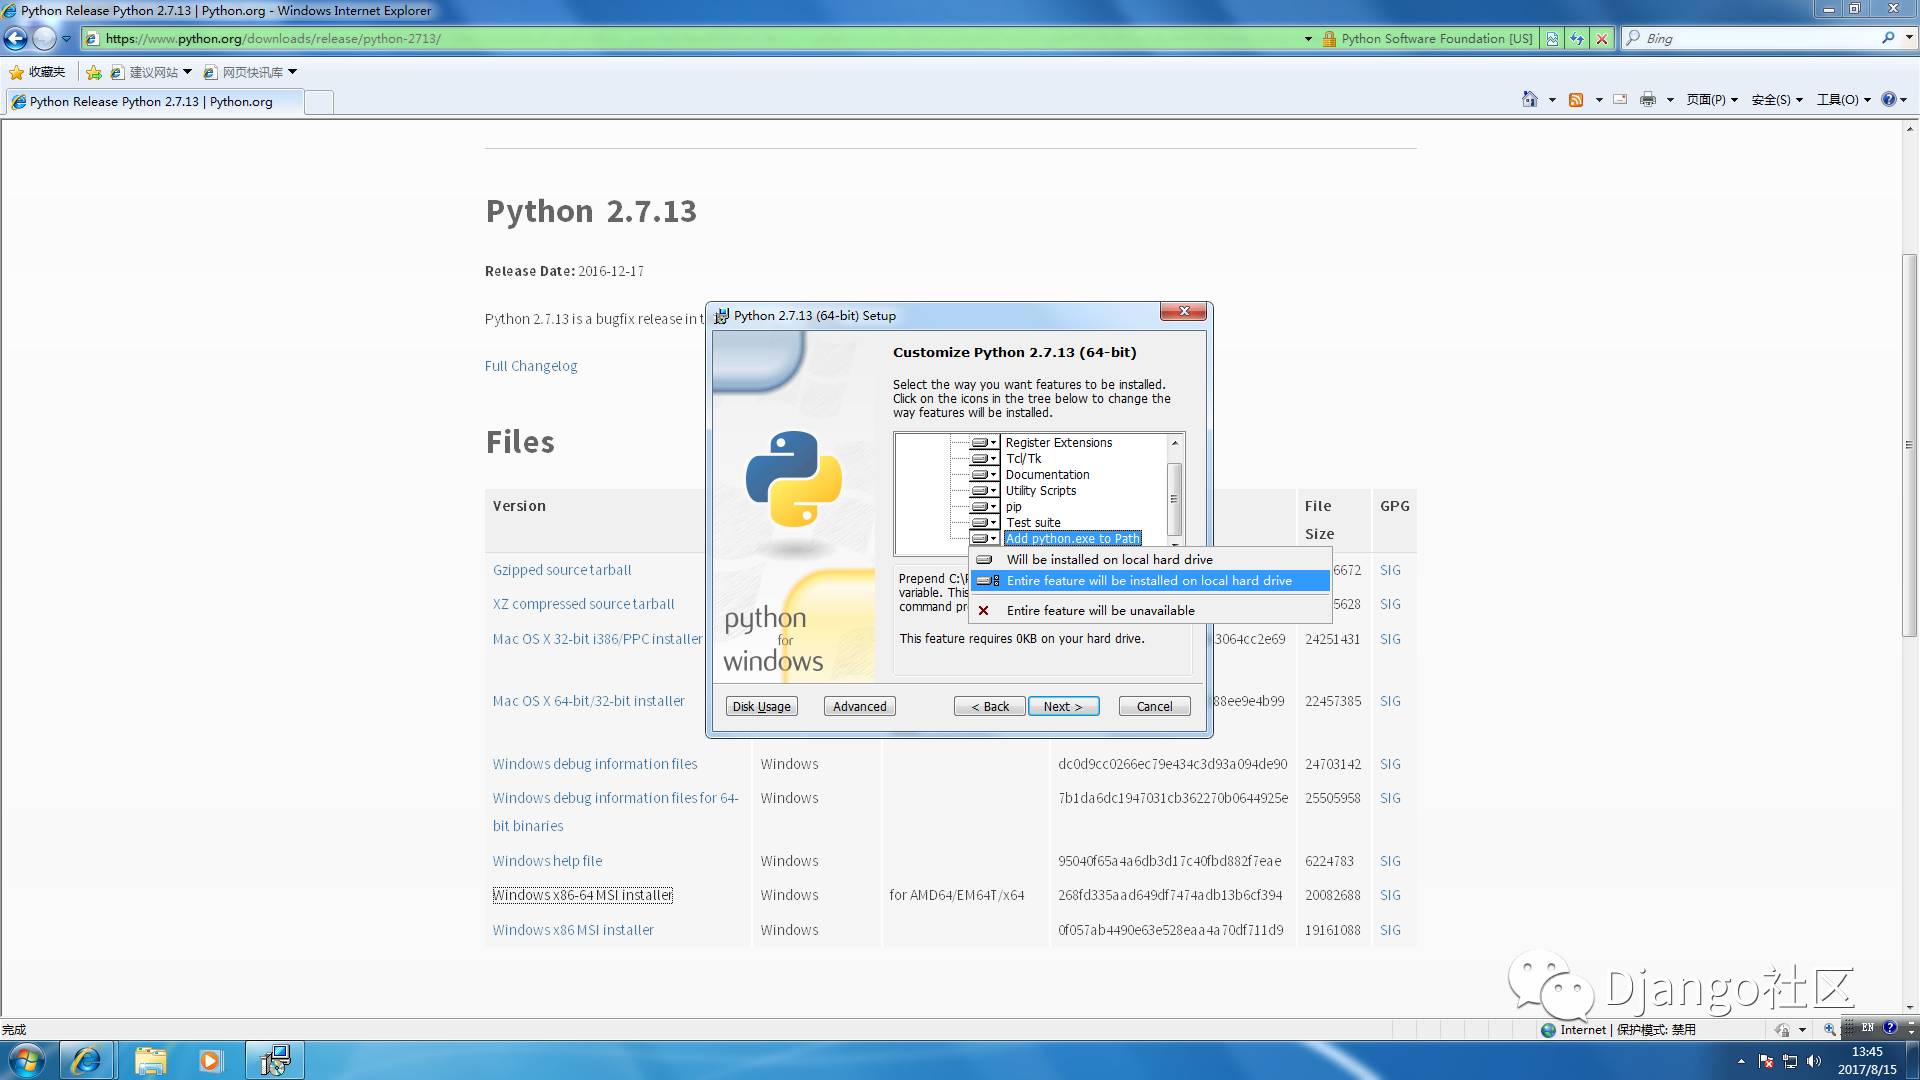Open Windows Explorer folder in taskbar
1920x1080 pixels.
[150, 1060]
